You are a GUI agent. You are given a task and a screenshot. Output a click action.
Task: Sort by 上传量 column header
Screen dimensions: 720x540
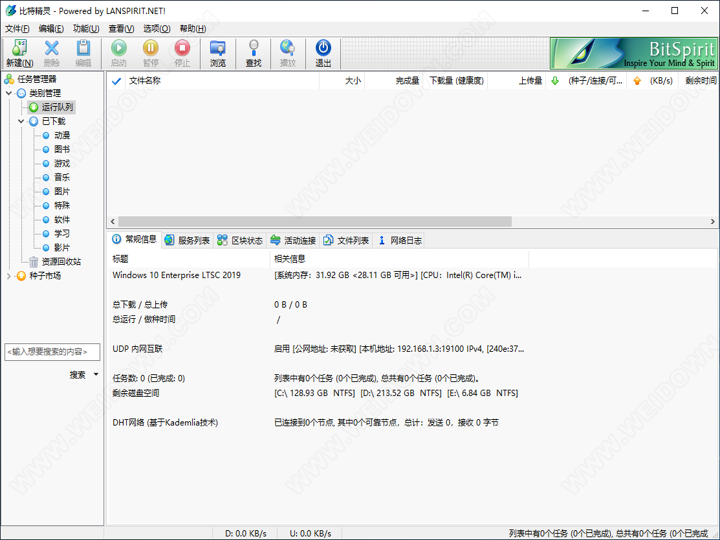coord(517,81)
